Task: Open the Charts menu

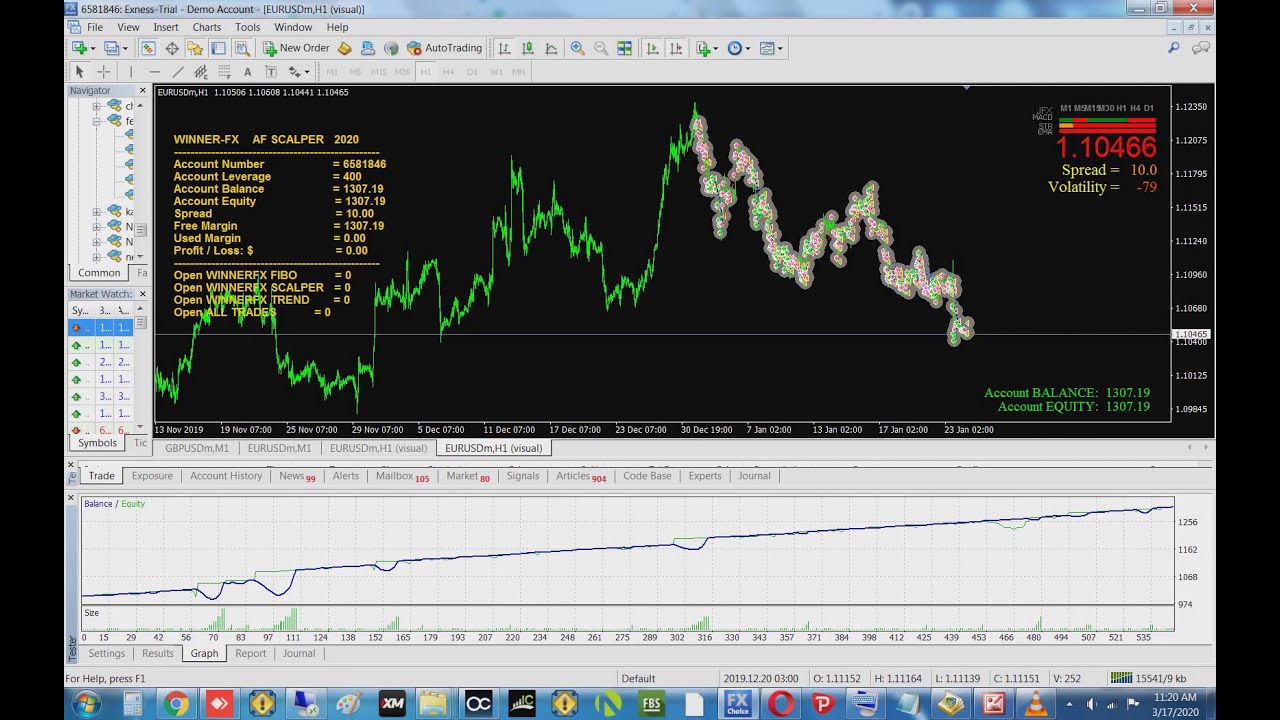Action: [207, 27]
